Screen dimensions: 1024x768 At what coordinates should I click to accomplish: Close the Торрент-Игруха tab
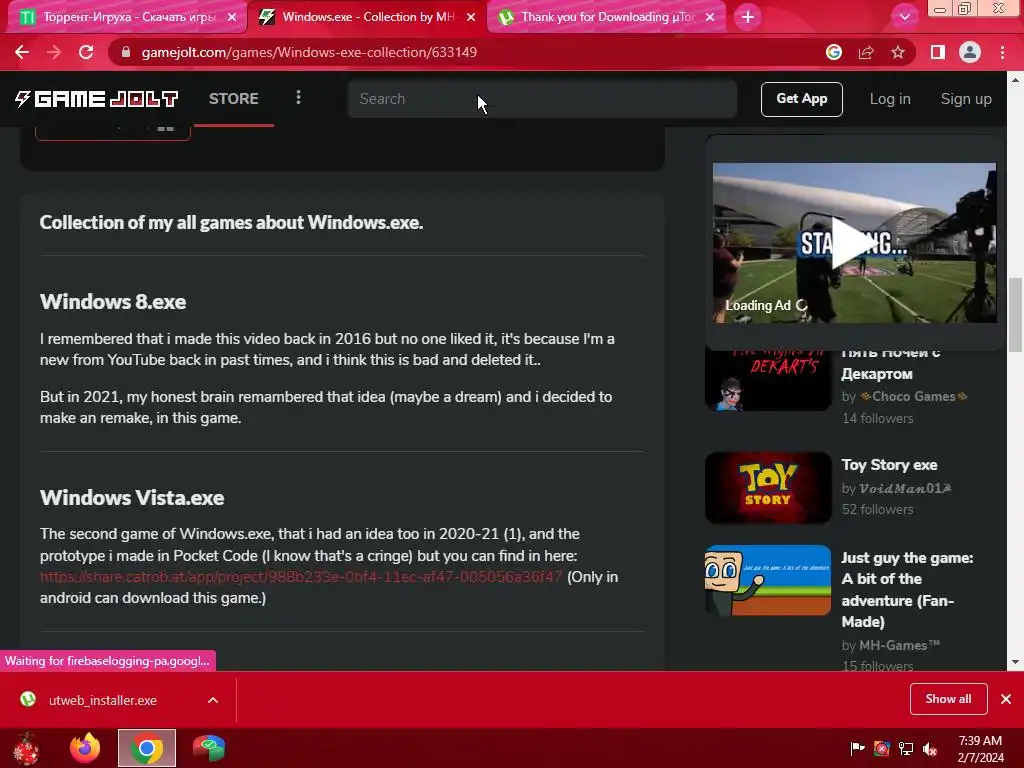click(x=232, y=17)
